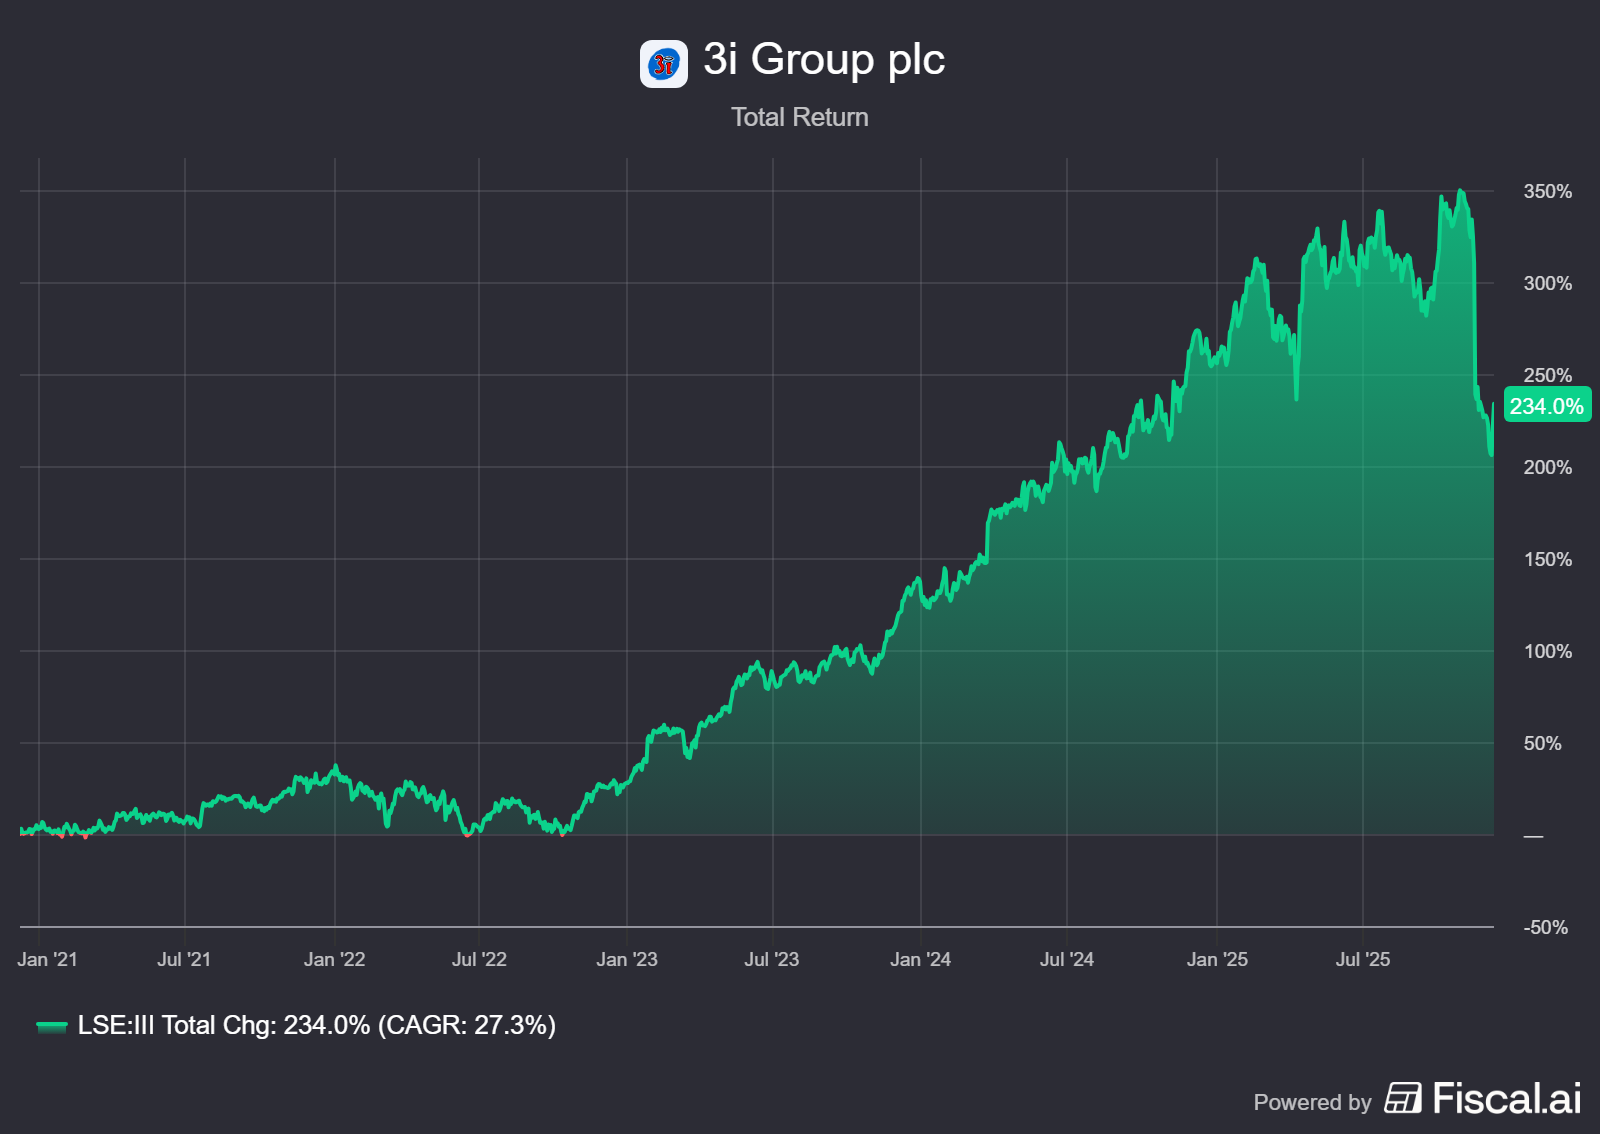Click the 234.0% current value badge
The width and height of the screenshot is (1600, 1134).
(1546, 406)
